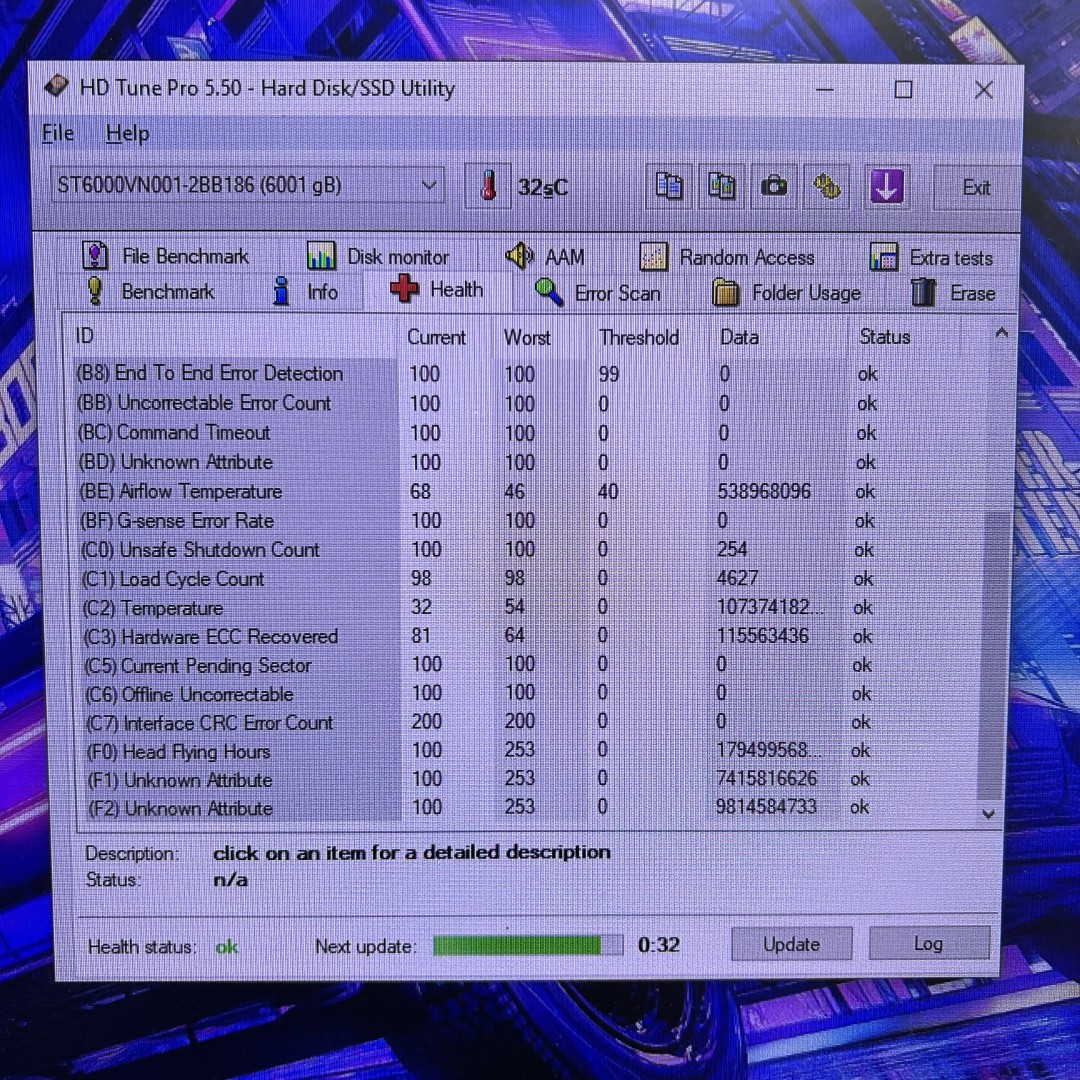
Task: Select the Hardware ECC Recovered row
Action: point(228,637)
